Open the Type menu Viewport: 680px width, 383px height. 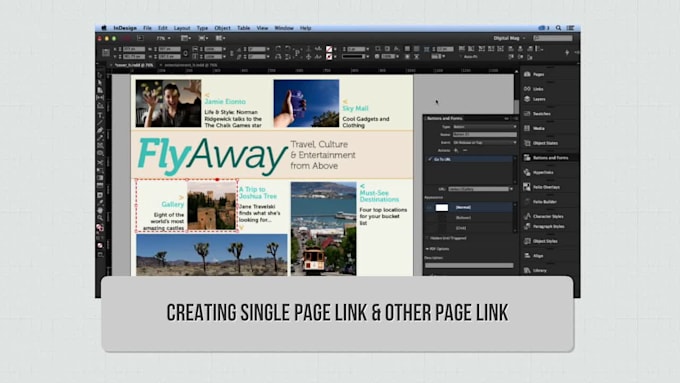[x=202, y=28]
